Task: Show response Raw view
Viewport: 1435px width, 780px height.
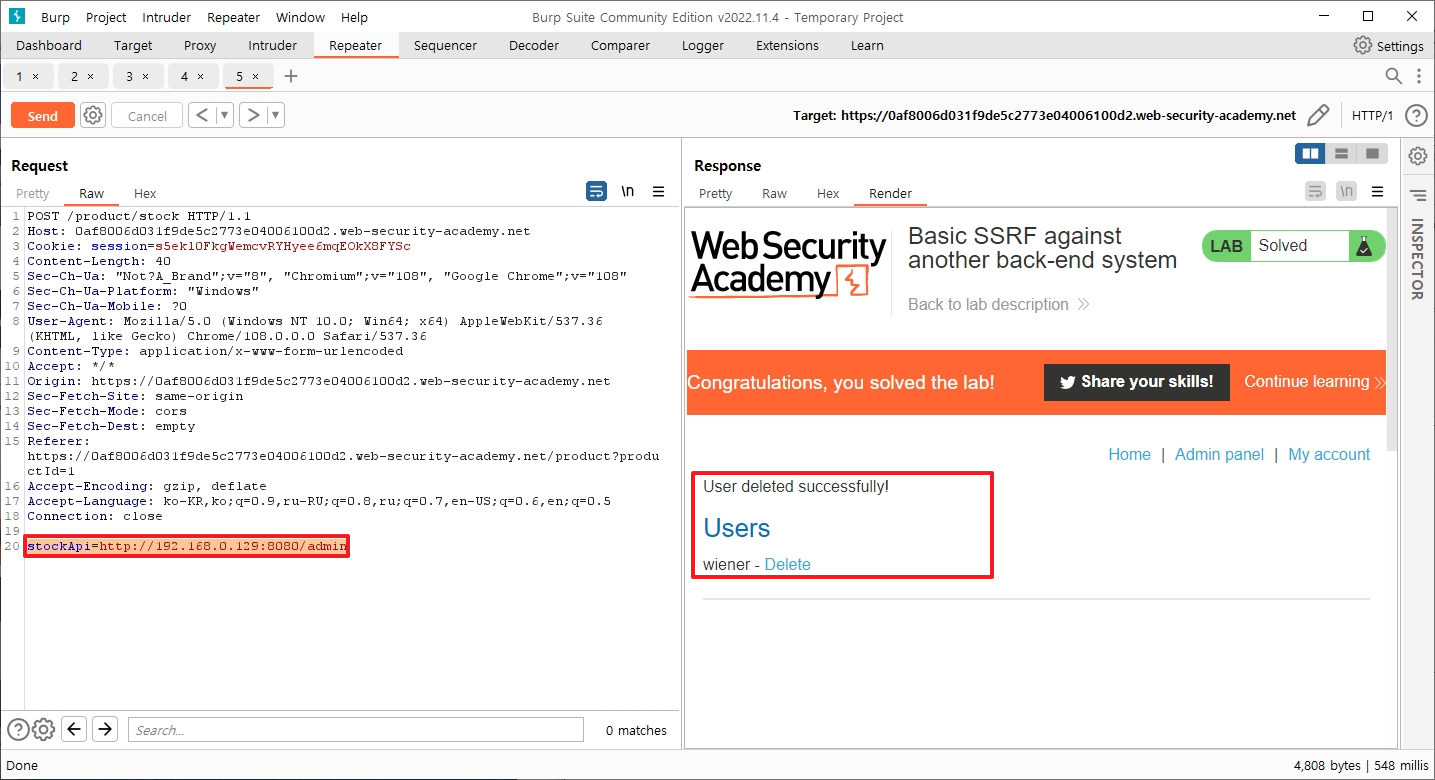Action: 774,194
